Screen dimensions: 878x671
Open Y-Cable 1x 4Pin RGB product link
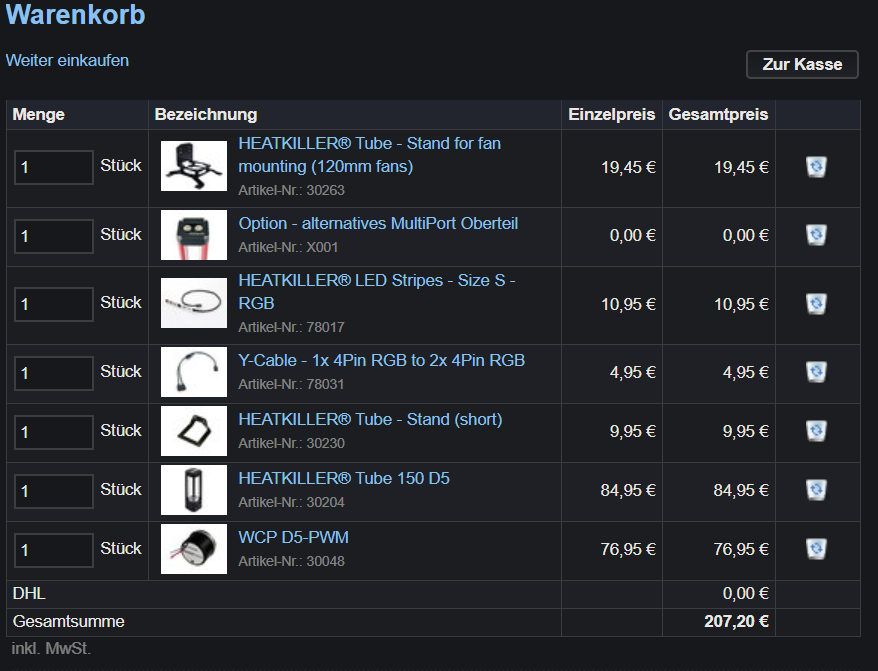click(x=381, y=360)
